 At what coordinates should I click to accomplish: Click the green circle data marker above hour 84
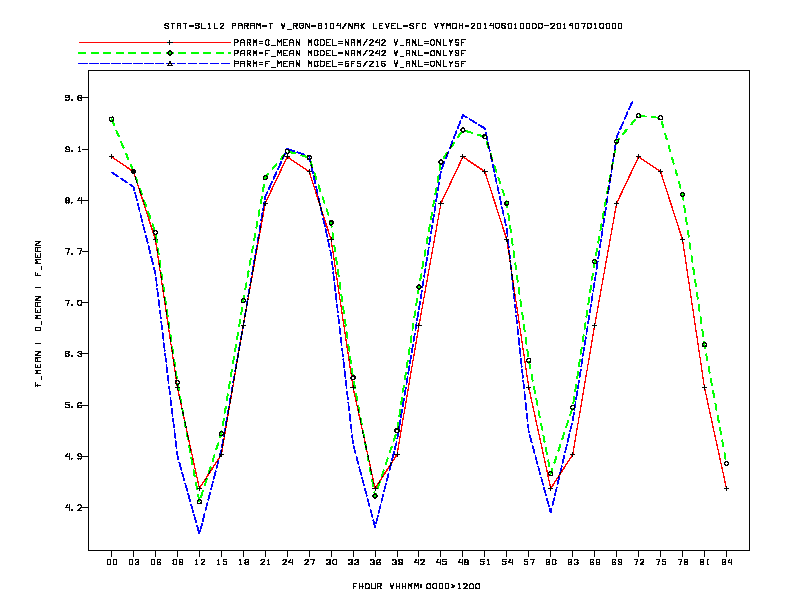coord(726,464)
